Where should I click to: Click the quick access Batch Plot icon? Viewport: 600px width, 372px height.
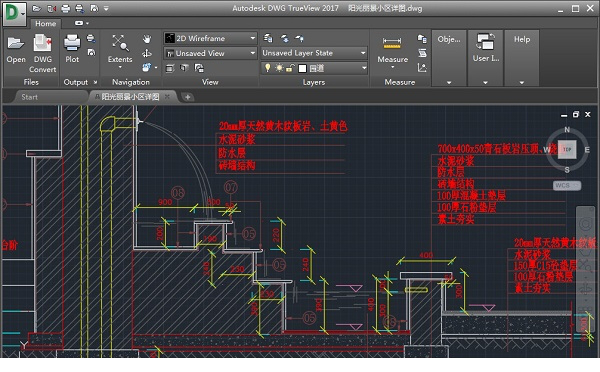[80, 8]
